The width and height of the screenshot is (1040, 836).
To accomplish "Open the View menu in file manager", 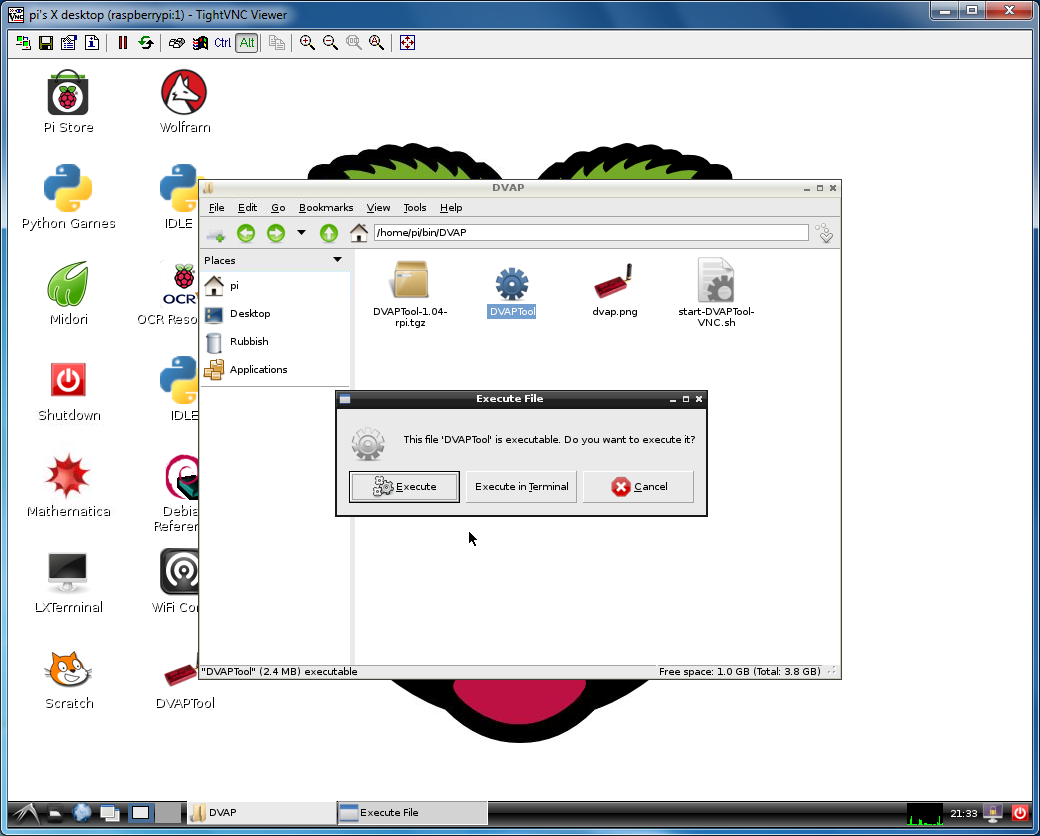I will tap(378, 208).
